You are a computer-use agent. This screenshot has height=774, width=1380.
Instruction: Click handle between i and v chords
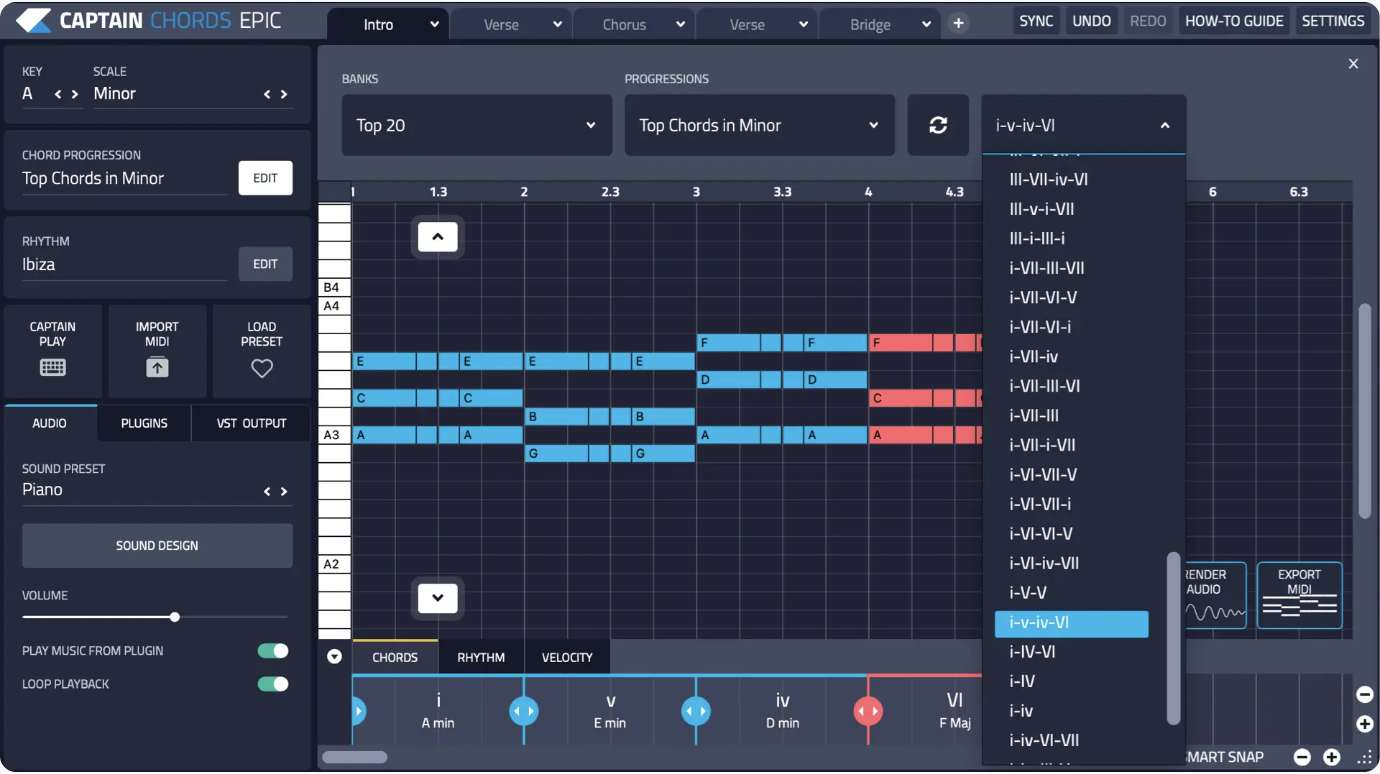524,711
